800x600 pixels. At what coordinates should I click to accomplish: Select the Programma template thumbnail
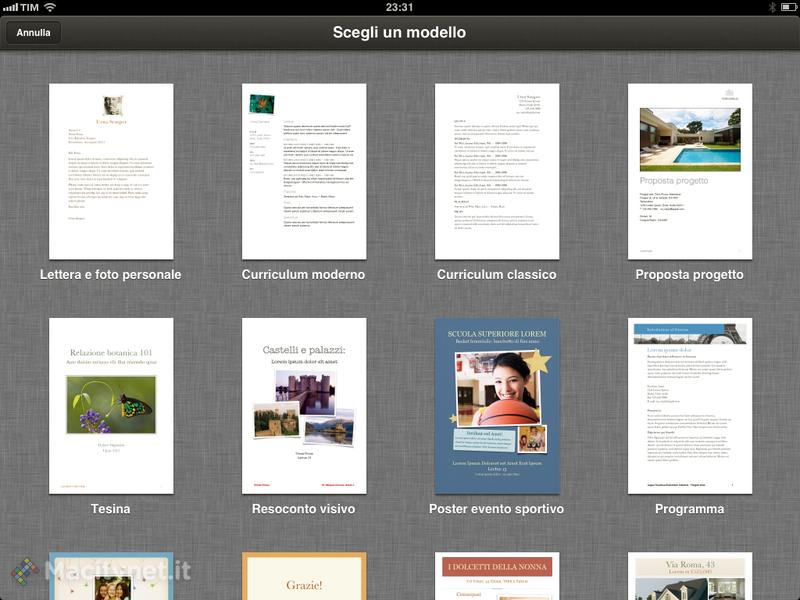tap(690, 406)
